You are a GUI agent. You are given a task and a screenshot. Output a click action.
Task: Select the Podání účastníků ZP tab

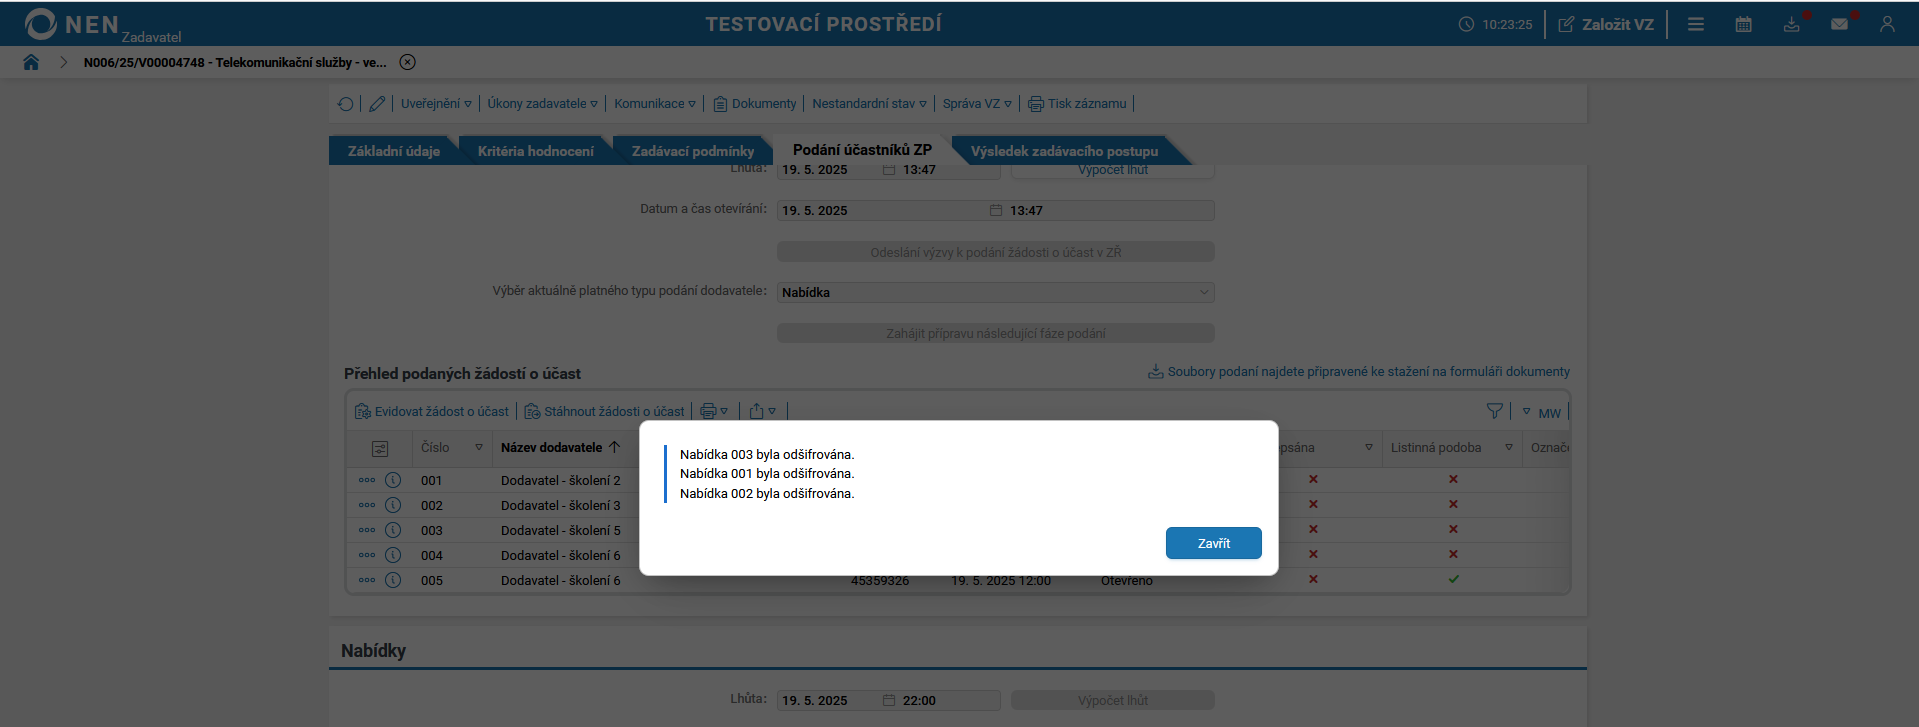862,150
